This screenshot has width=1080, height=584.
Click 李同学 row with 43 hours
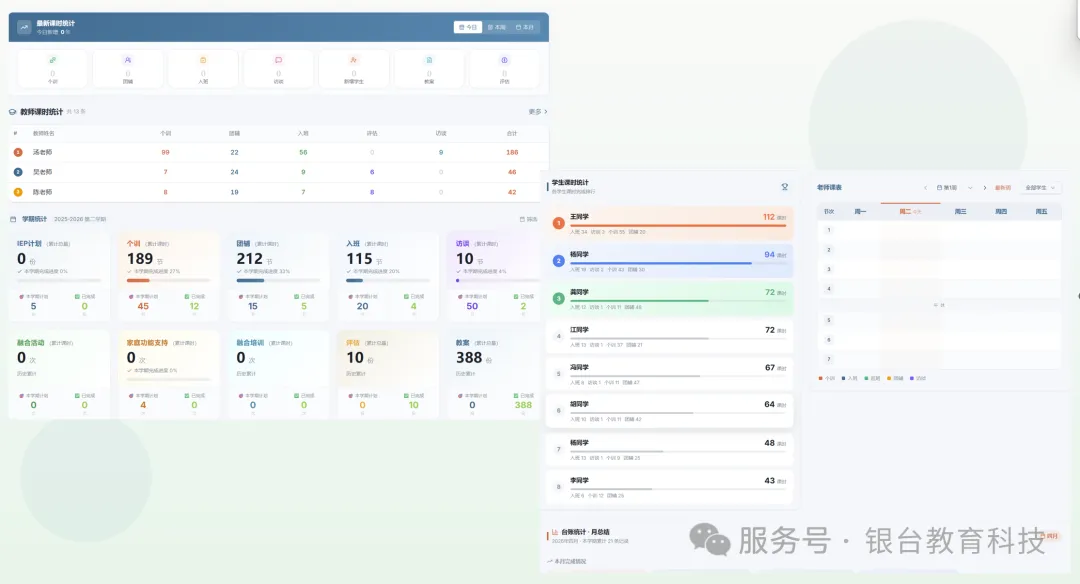[669, 486]
